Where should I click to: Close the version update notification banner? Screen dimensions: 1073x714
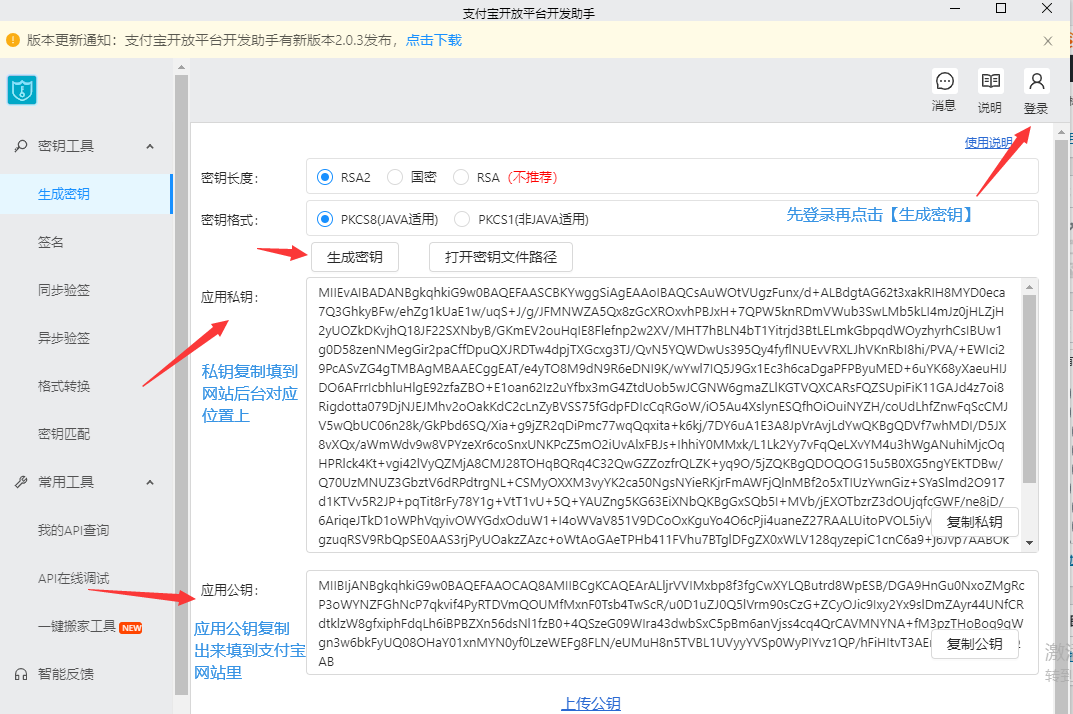[1047, 41]
